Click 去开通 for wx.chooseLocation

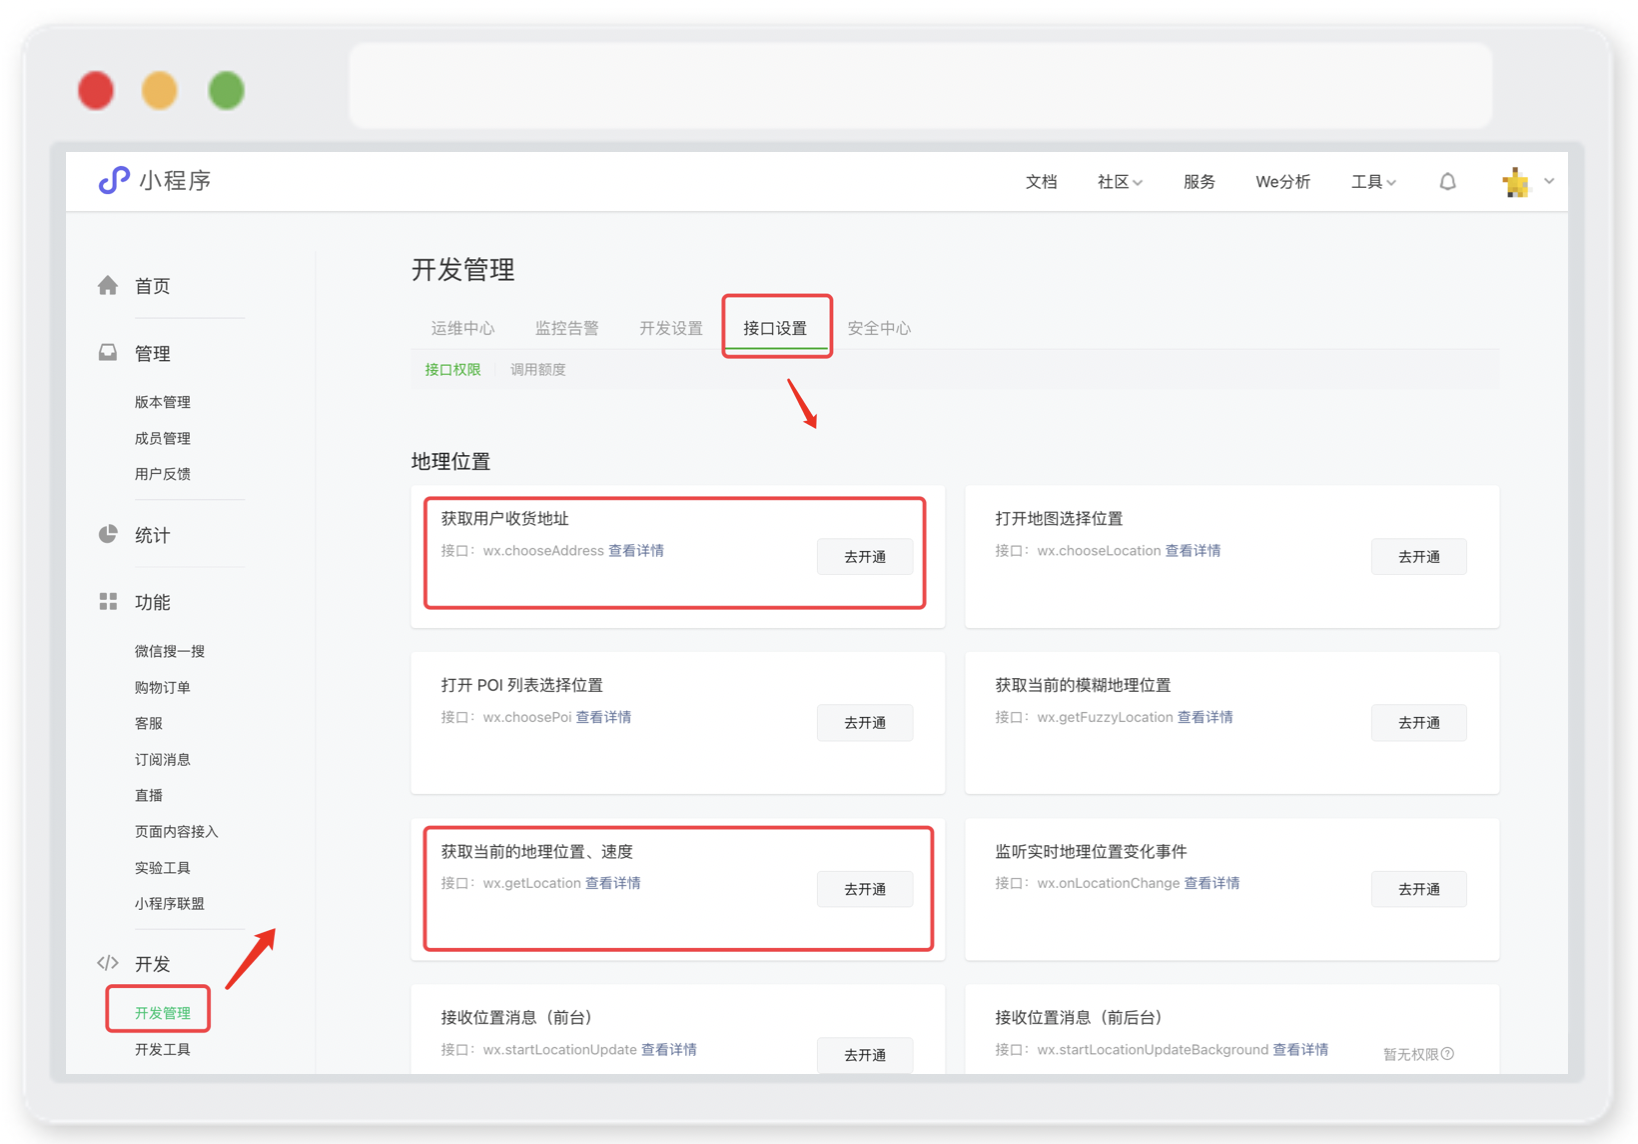click(x=1419, y=556)
